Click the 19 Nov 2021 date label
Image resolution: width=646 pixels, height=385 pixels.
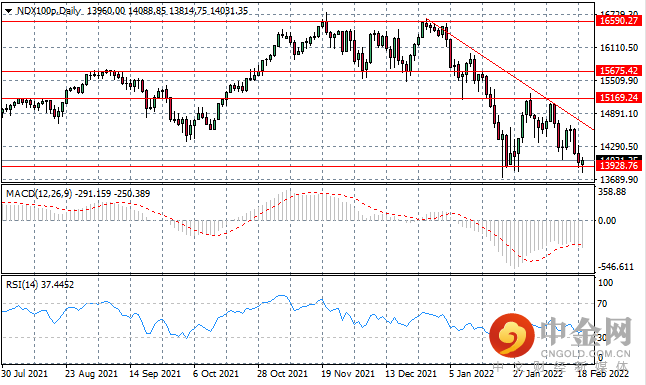[348, 373]
